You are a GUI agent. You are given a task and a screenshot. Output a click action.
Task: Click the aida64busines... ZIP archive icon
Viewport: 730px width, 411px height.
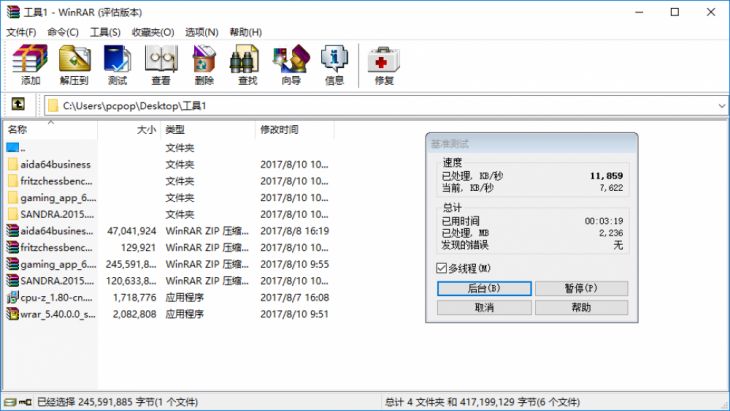point(13,231)
